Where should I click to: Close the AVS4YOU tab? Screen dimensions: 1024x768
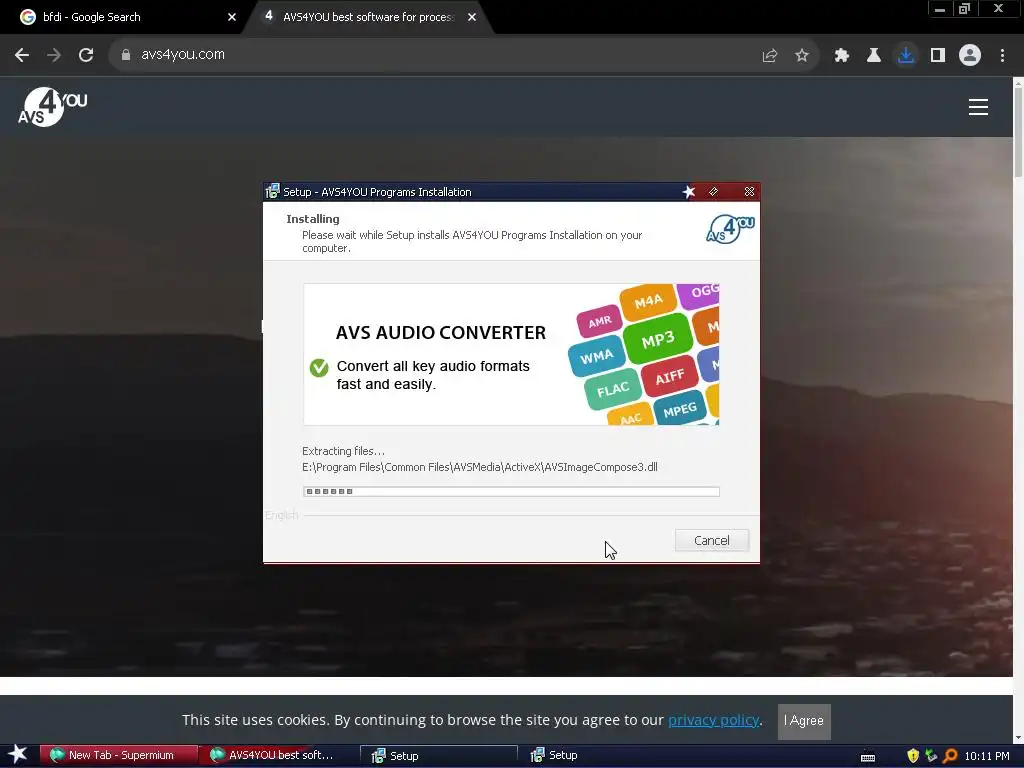point(472,18)
